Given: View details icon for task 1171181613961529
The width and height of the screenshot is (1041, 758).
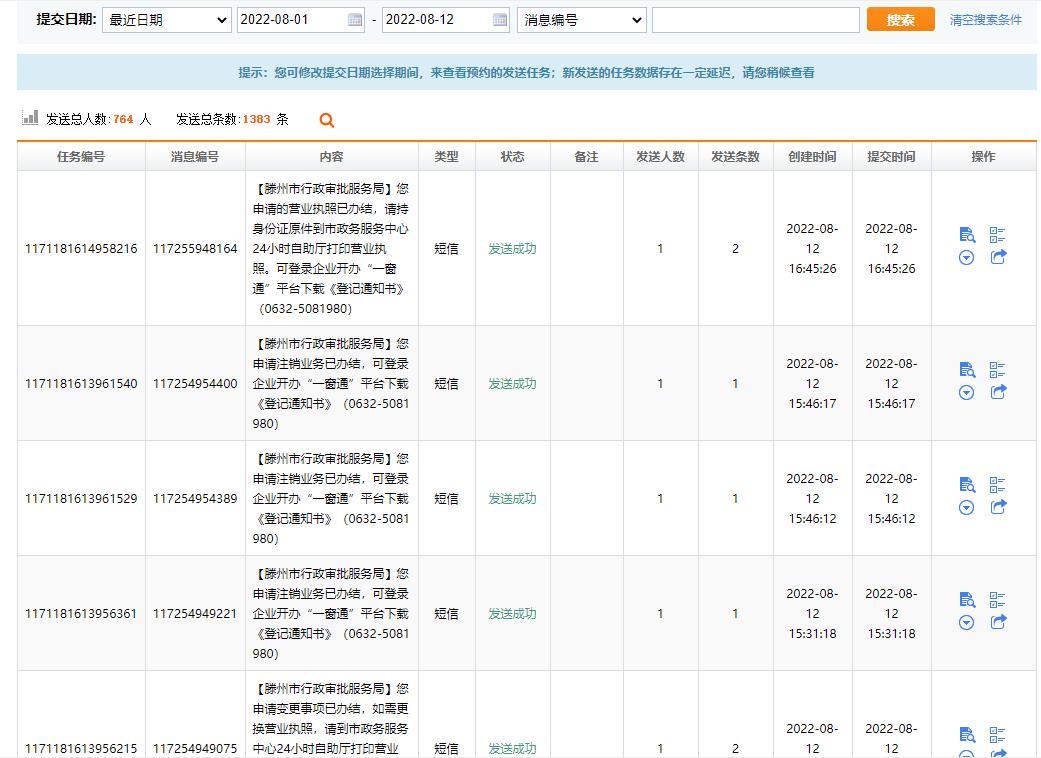Looking at the screenshot, I should point(967,485).
